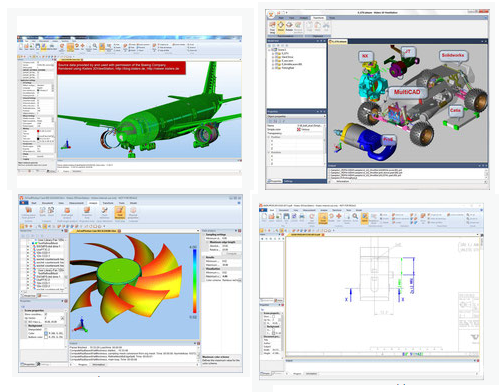Click top Color swatch in fan window background properties
Viewport: 499px width, 392px height.
[46, 333]
